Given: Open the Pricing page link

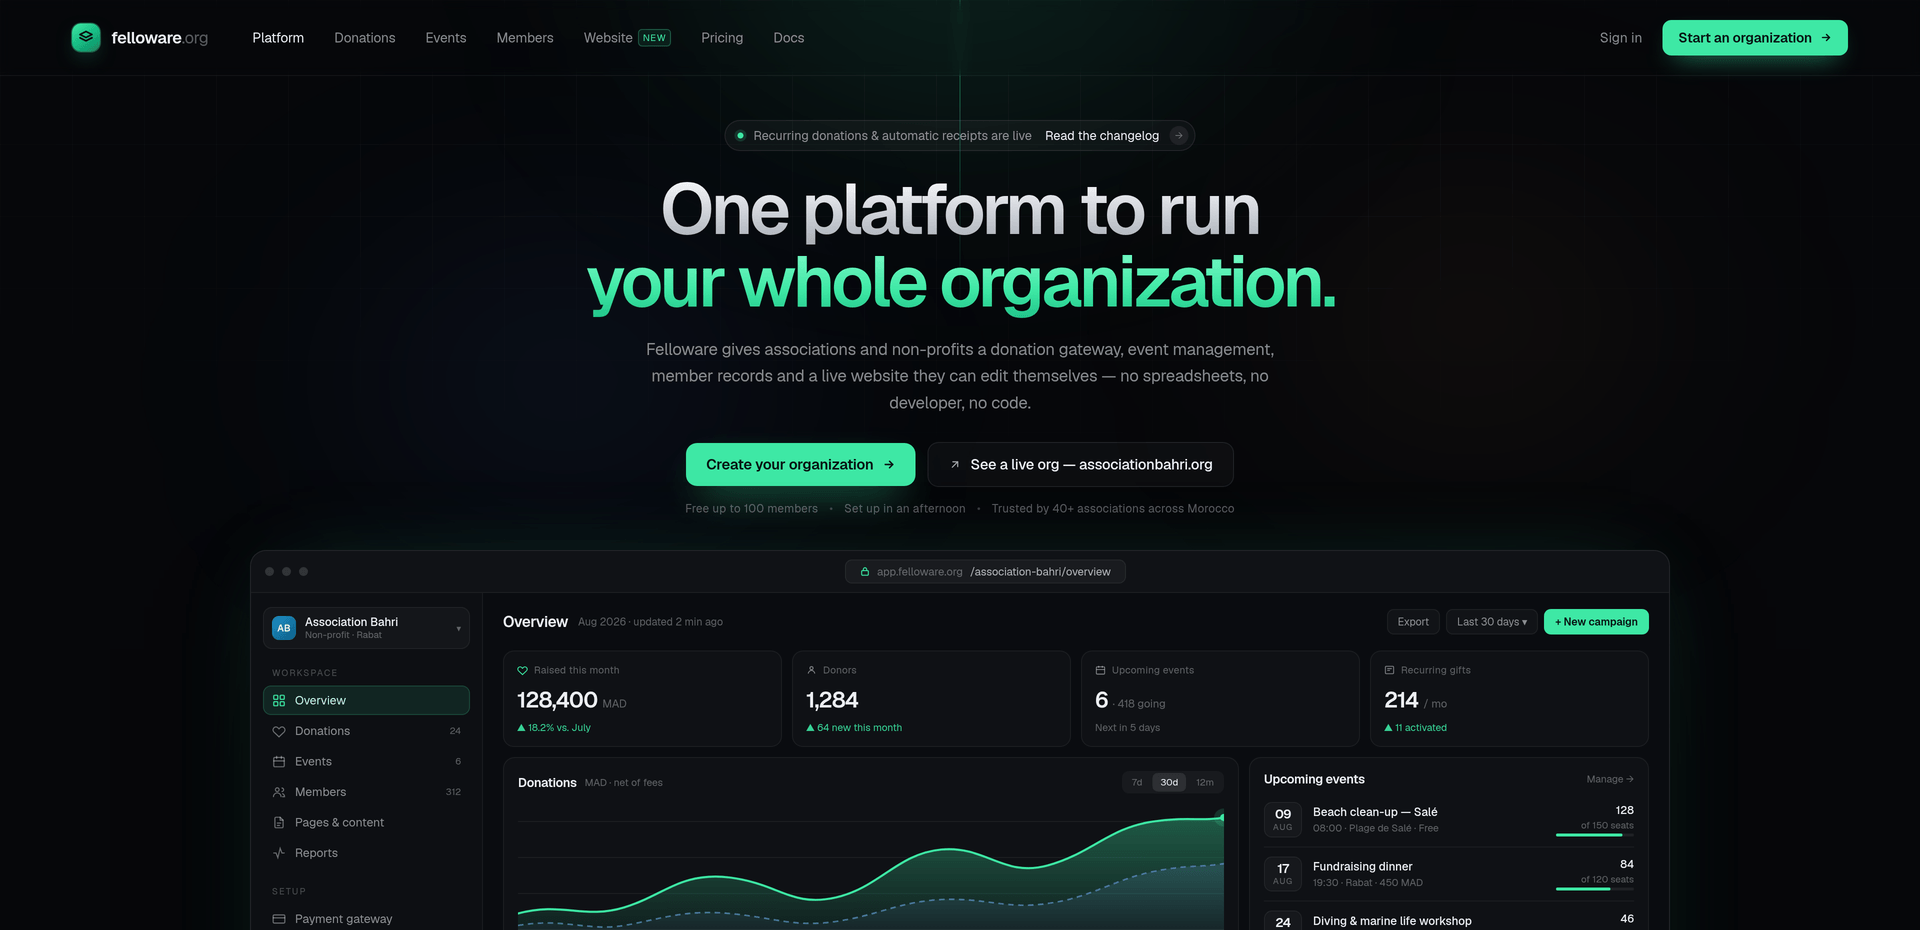Looking at the screenshot, I should 722,38.
